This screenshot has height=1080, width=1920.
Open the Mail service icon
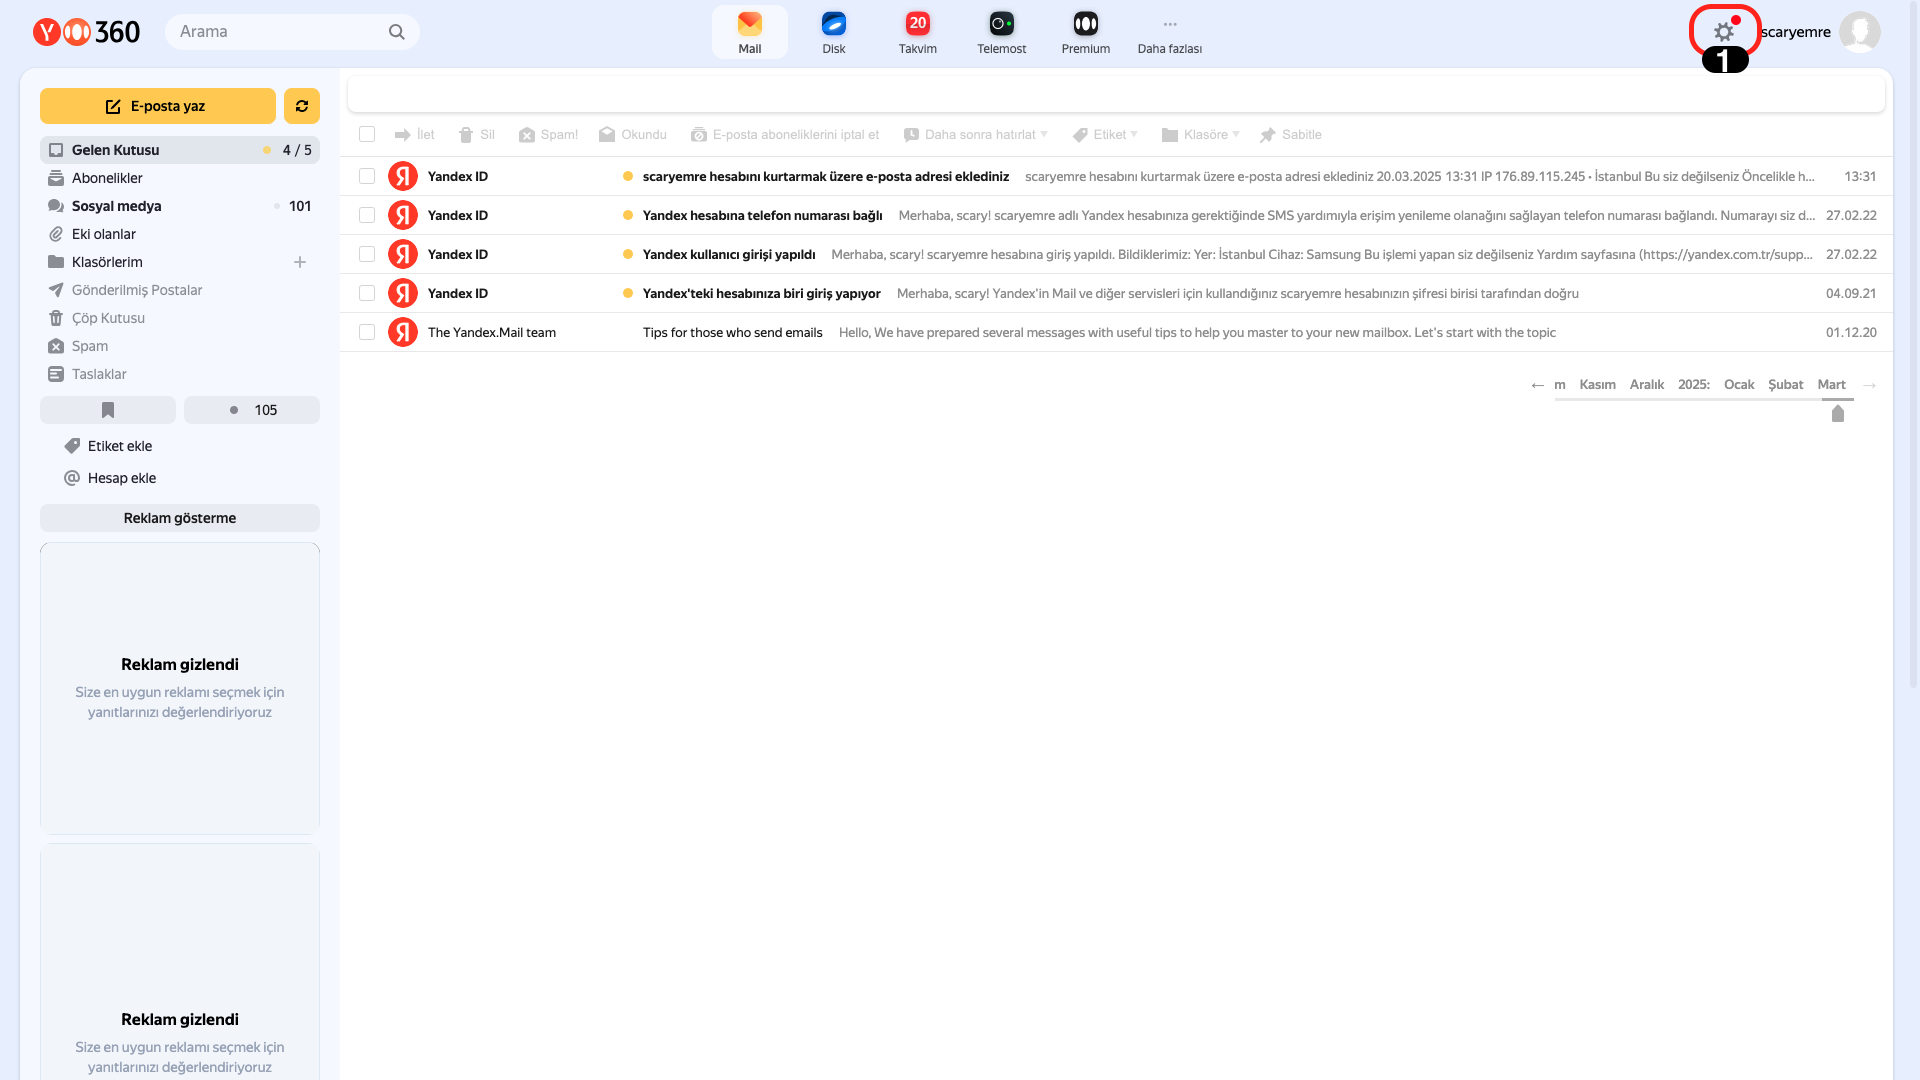[750, 32]
